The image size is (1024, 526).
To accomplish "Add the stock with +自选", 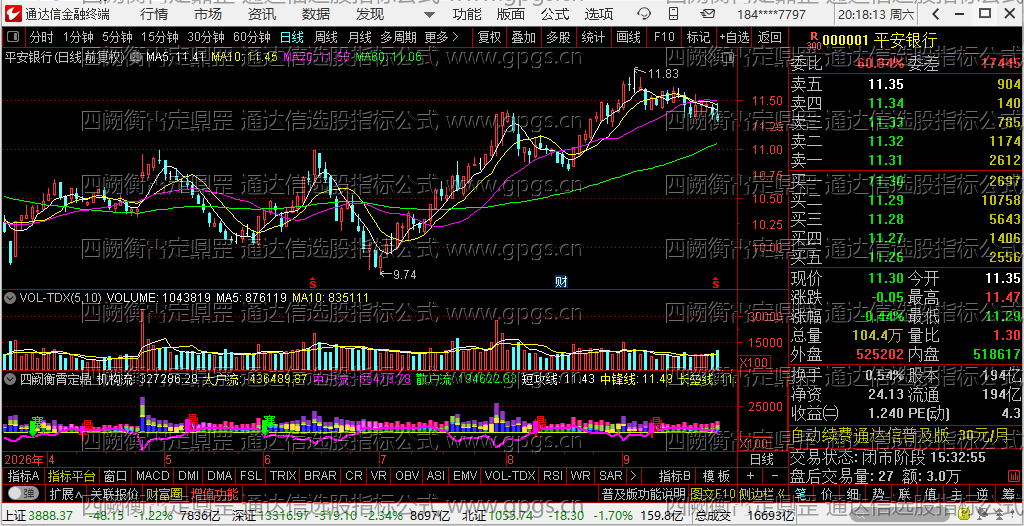I will pos(735,37).
